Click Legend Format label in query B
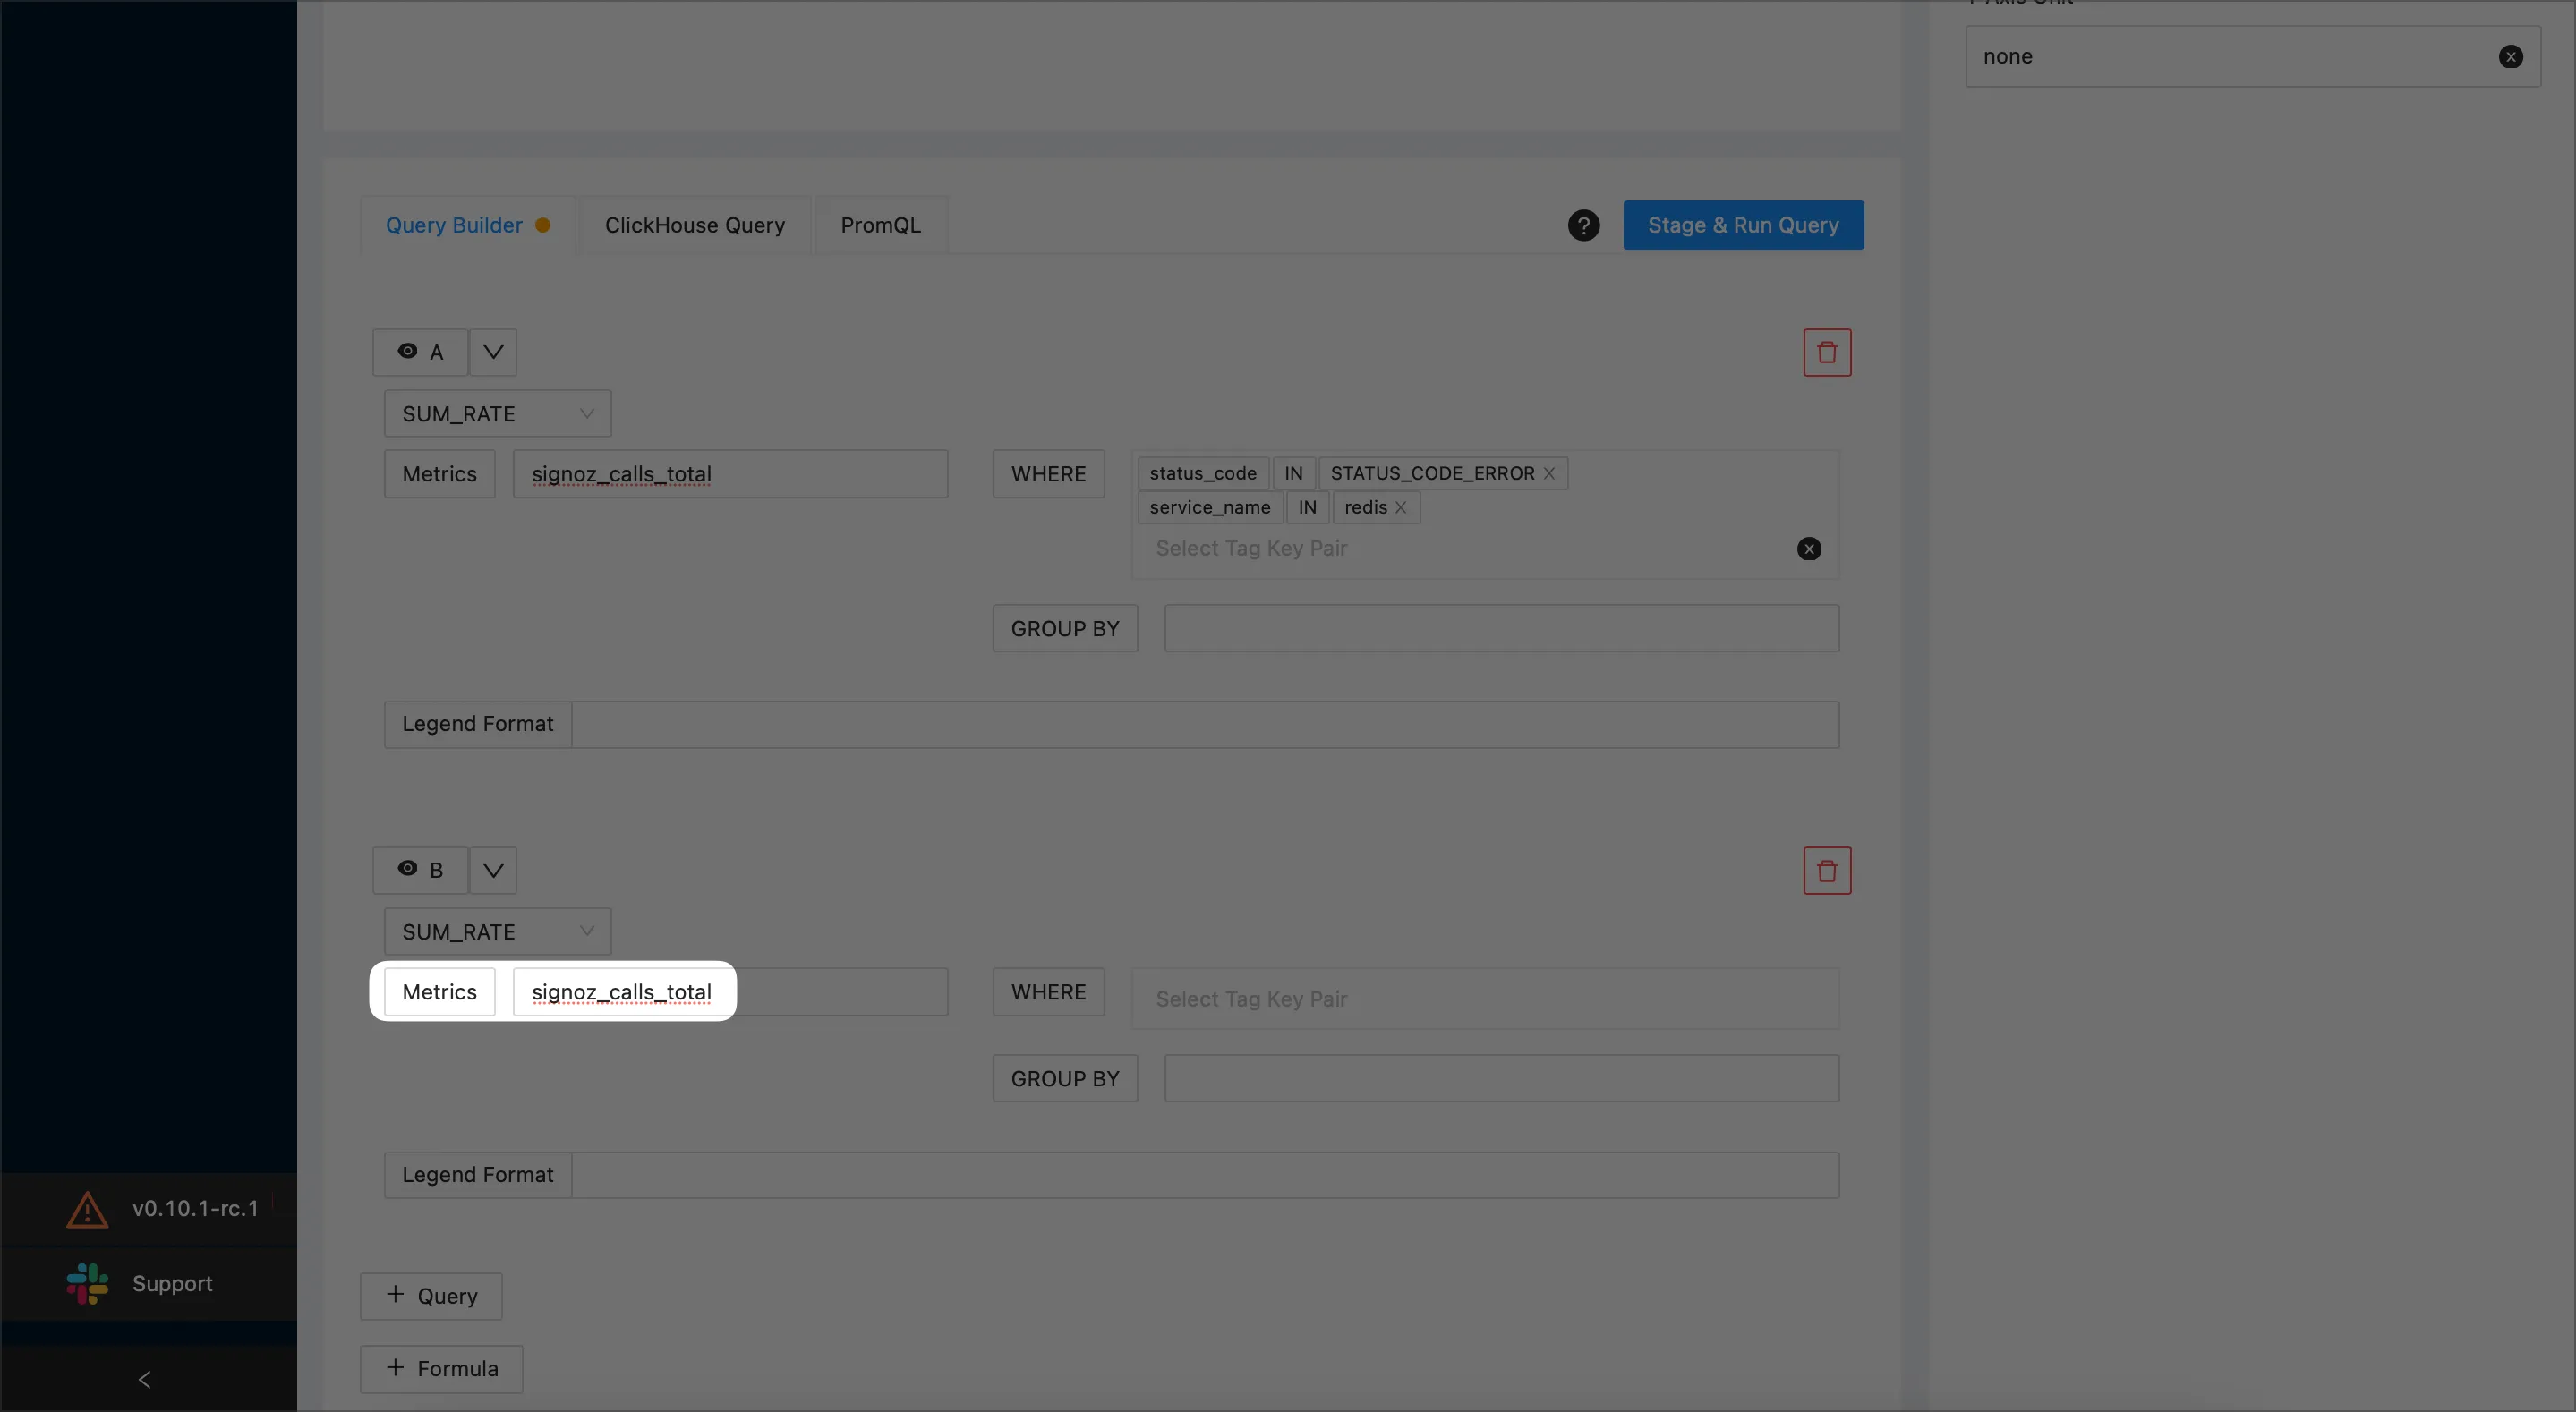The image size is (2576, 1412). (478, 1175)
